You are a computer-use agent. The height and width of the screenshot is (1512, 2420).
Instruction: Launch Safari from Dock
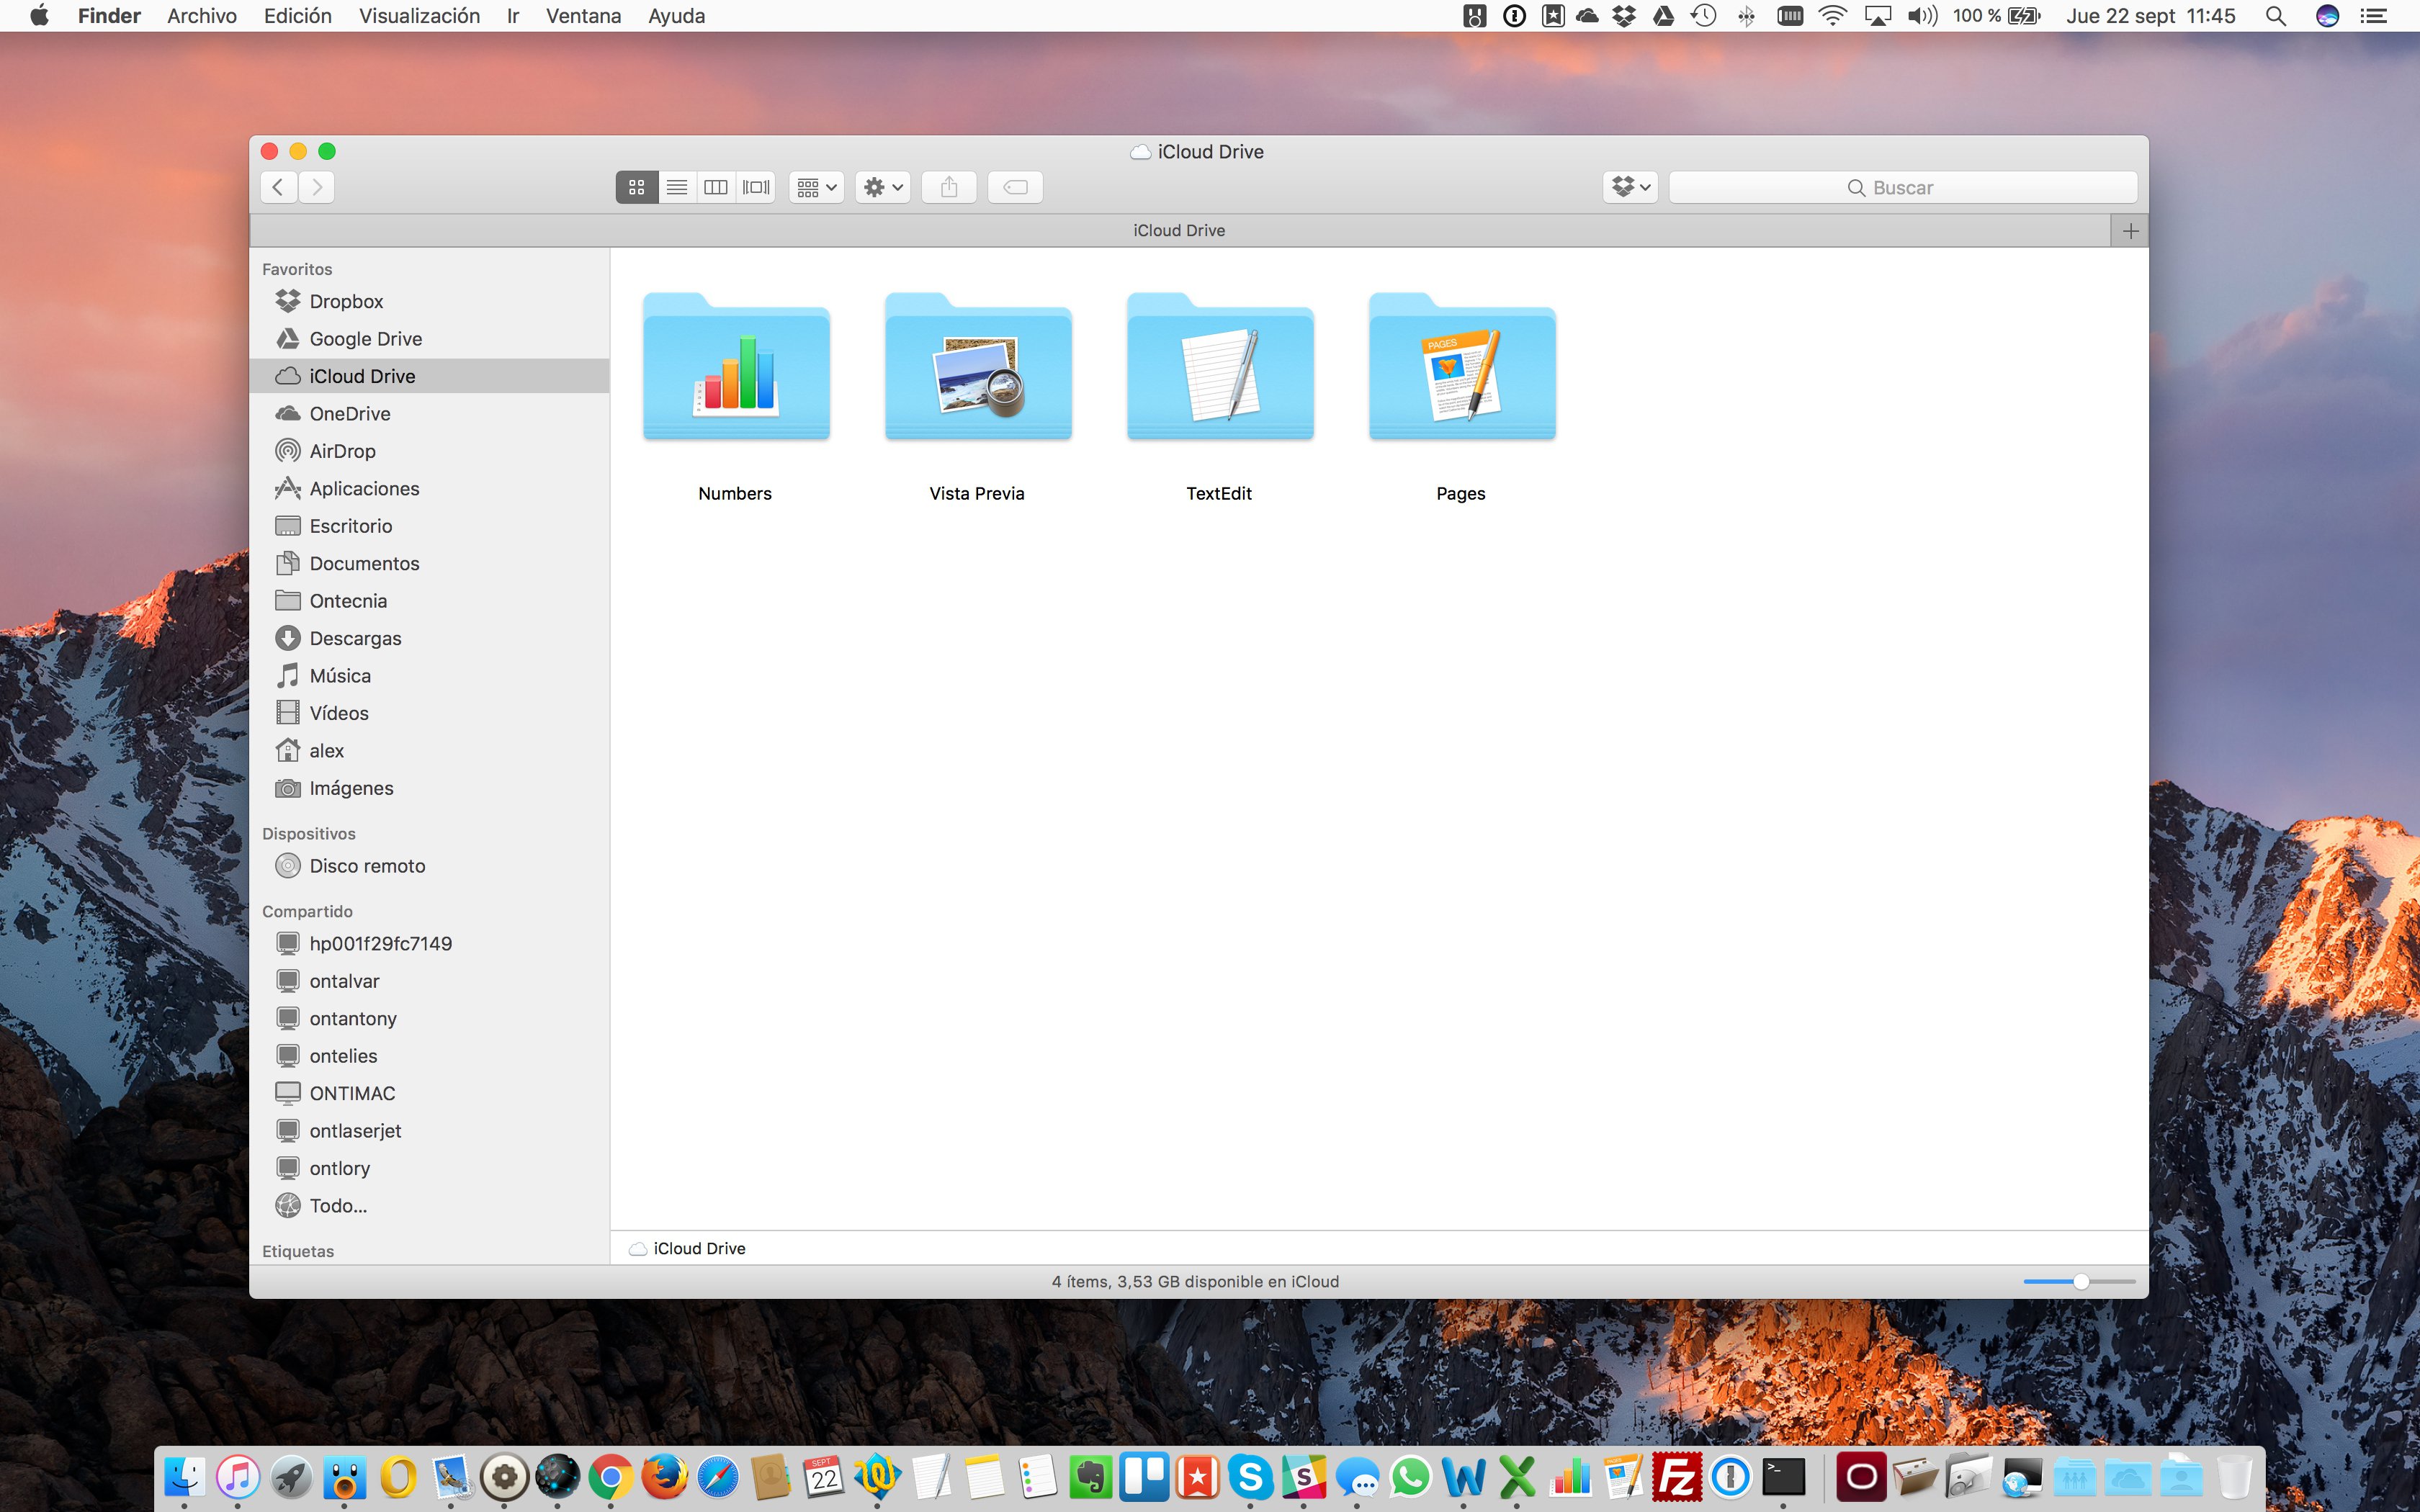pyautogui.click(x=717, y=1476)
